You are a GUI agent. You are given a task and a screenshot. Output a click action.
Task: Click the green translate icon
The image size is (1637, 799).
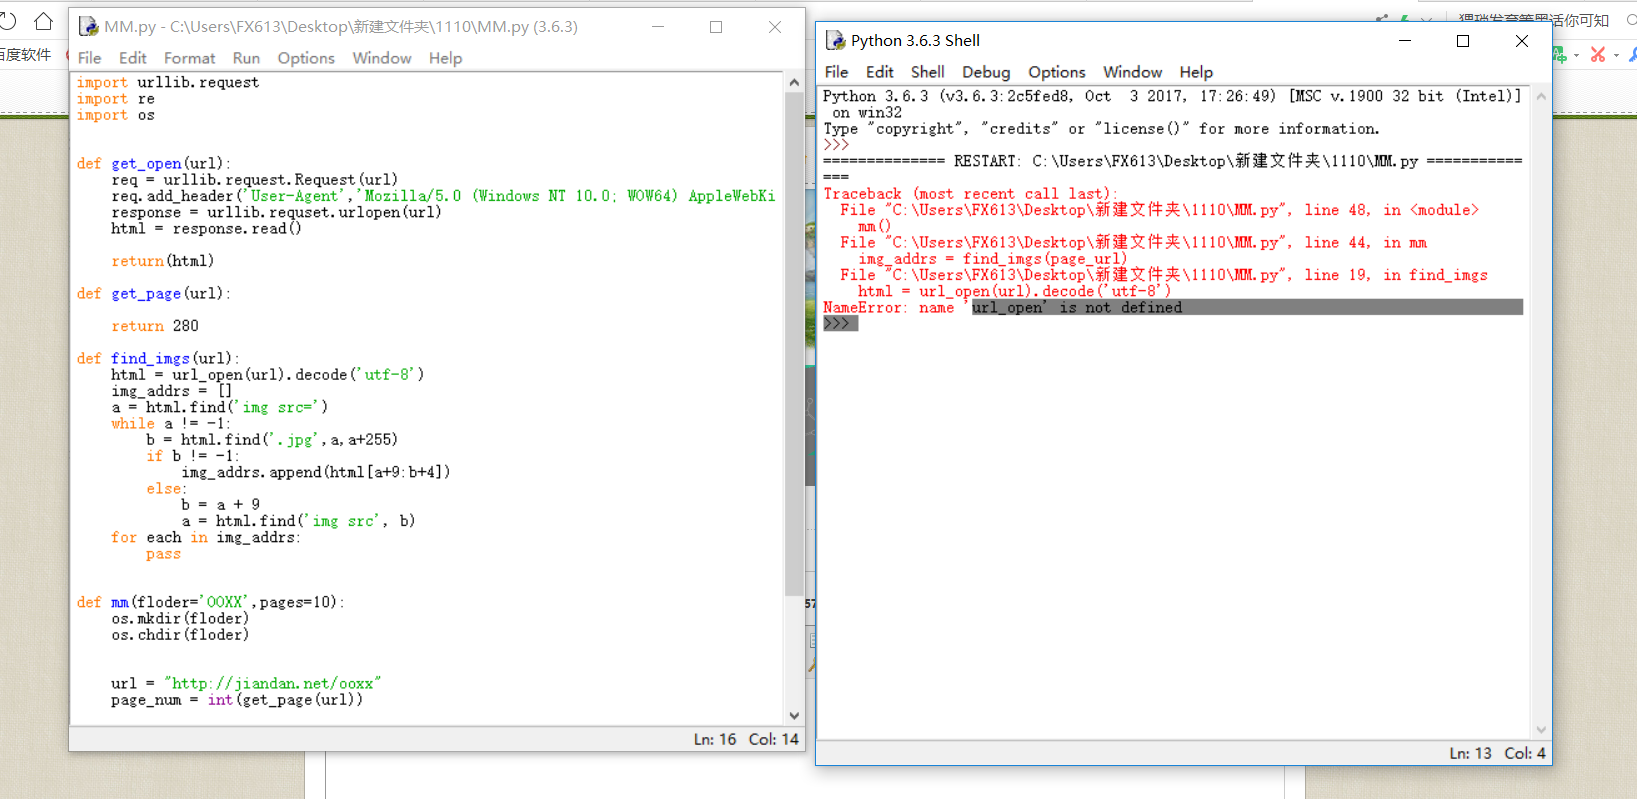(1560, 55)
